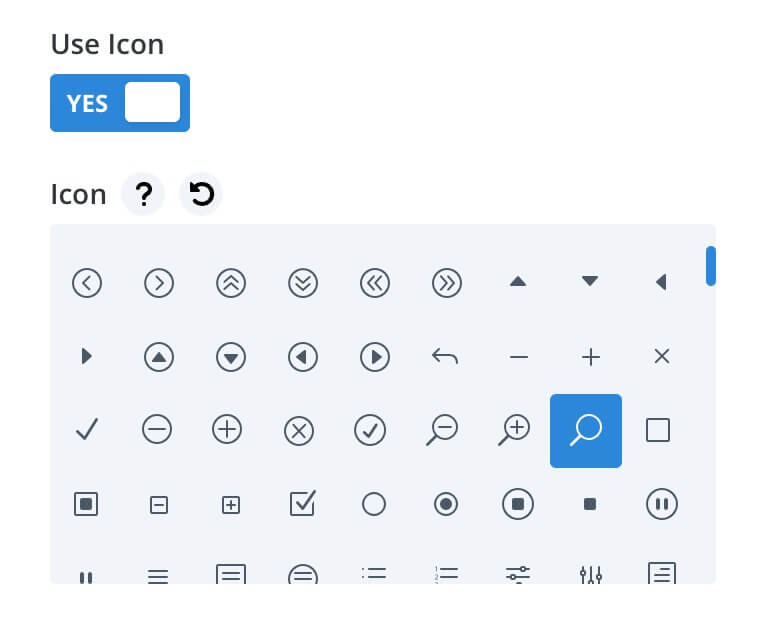Select the curved reply arrow icon
Viewport: 766px width, 618px height.
pos(445,357)
